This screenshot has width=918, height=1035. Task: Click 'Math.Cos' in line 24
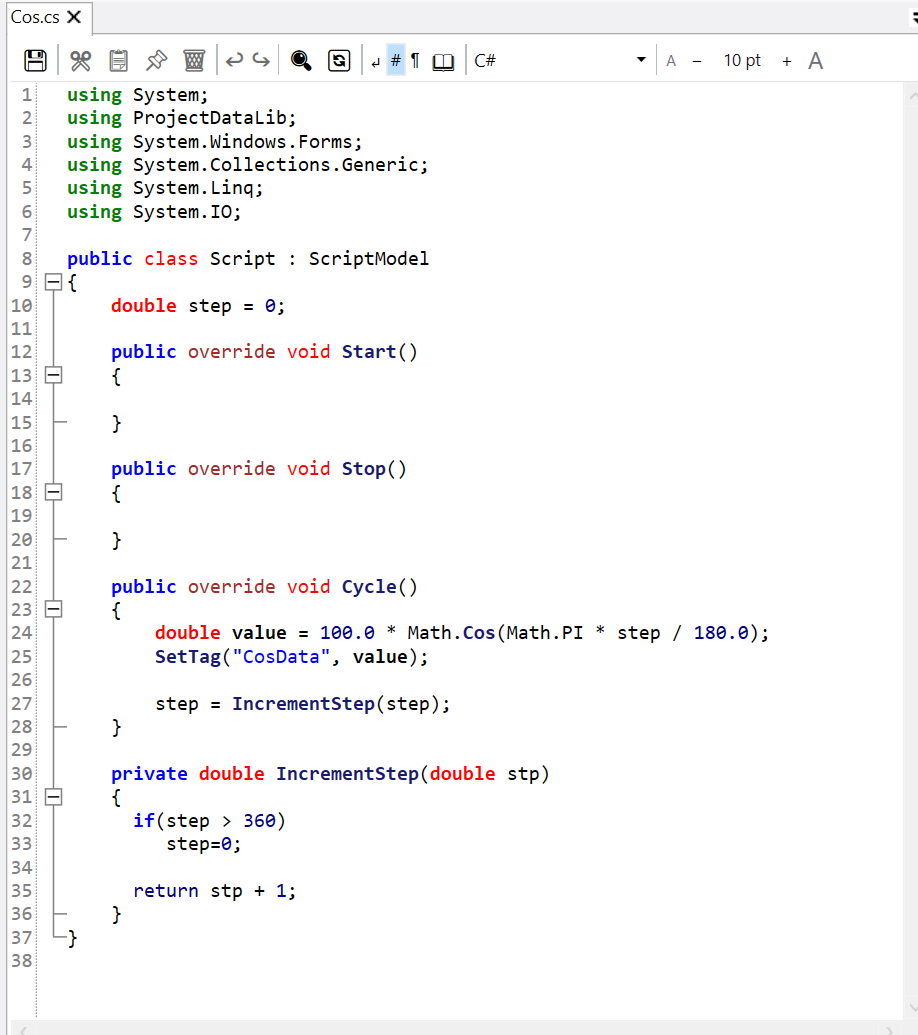(x=451, y=633)
